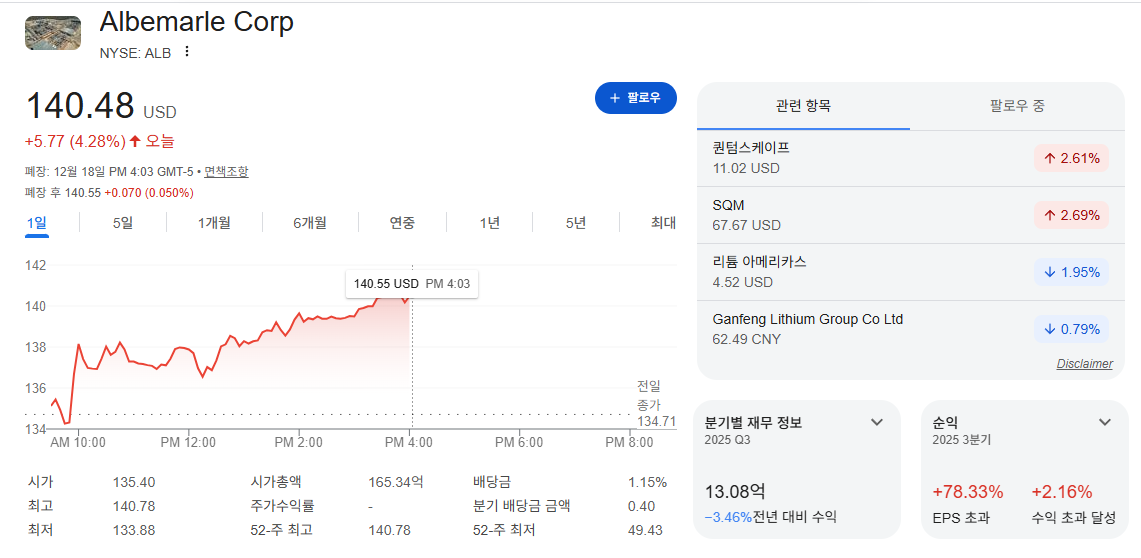The width and height of the screenshot is (1141, 558).
Task: Select the 5일 chart range
Action: point(123,223)
